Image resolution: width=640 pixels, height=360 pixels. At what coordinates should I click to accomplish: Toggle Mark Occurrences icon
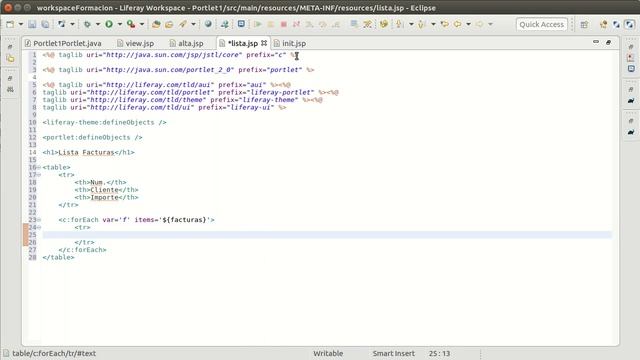[x=384, y=24]
